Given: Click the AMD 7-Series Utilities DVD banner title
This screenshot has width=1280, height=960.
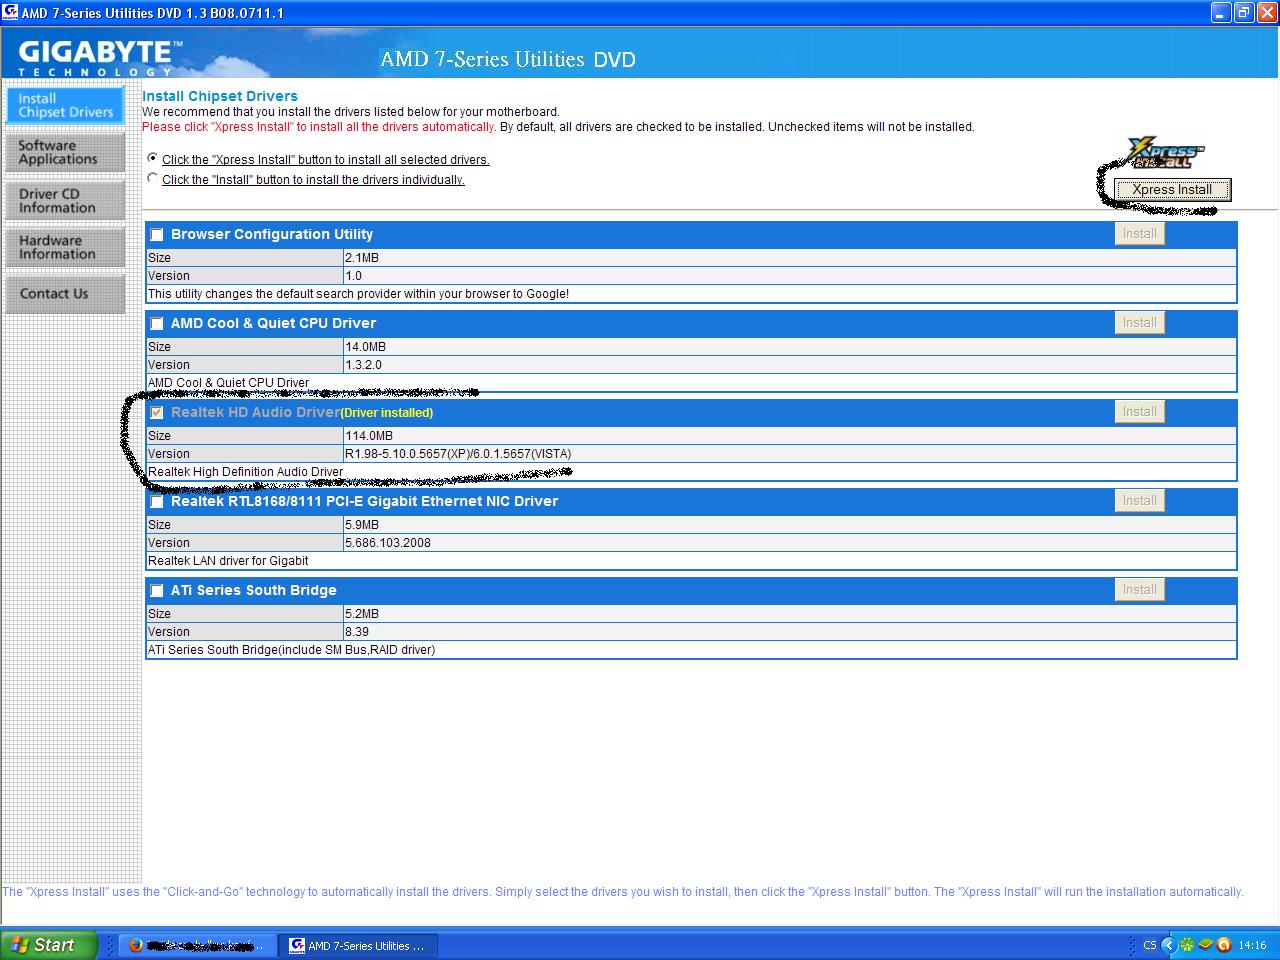Looking at the screenshot, I should (508, 58).
